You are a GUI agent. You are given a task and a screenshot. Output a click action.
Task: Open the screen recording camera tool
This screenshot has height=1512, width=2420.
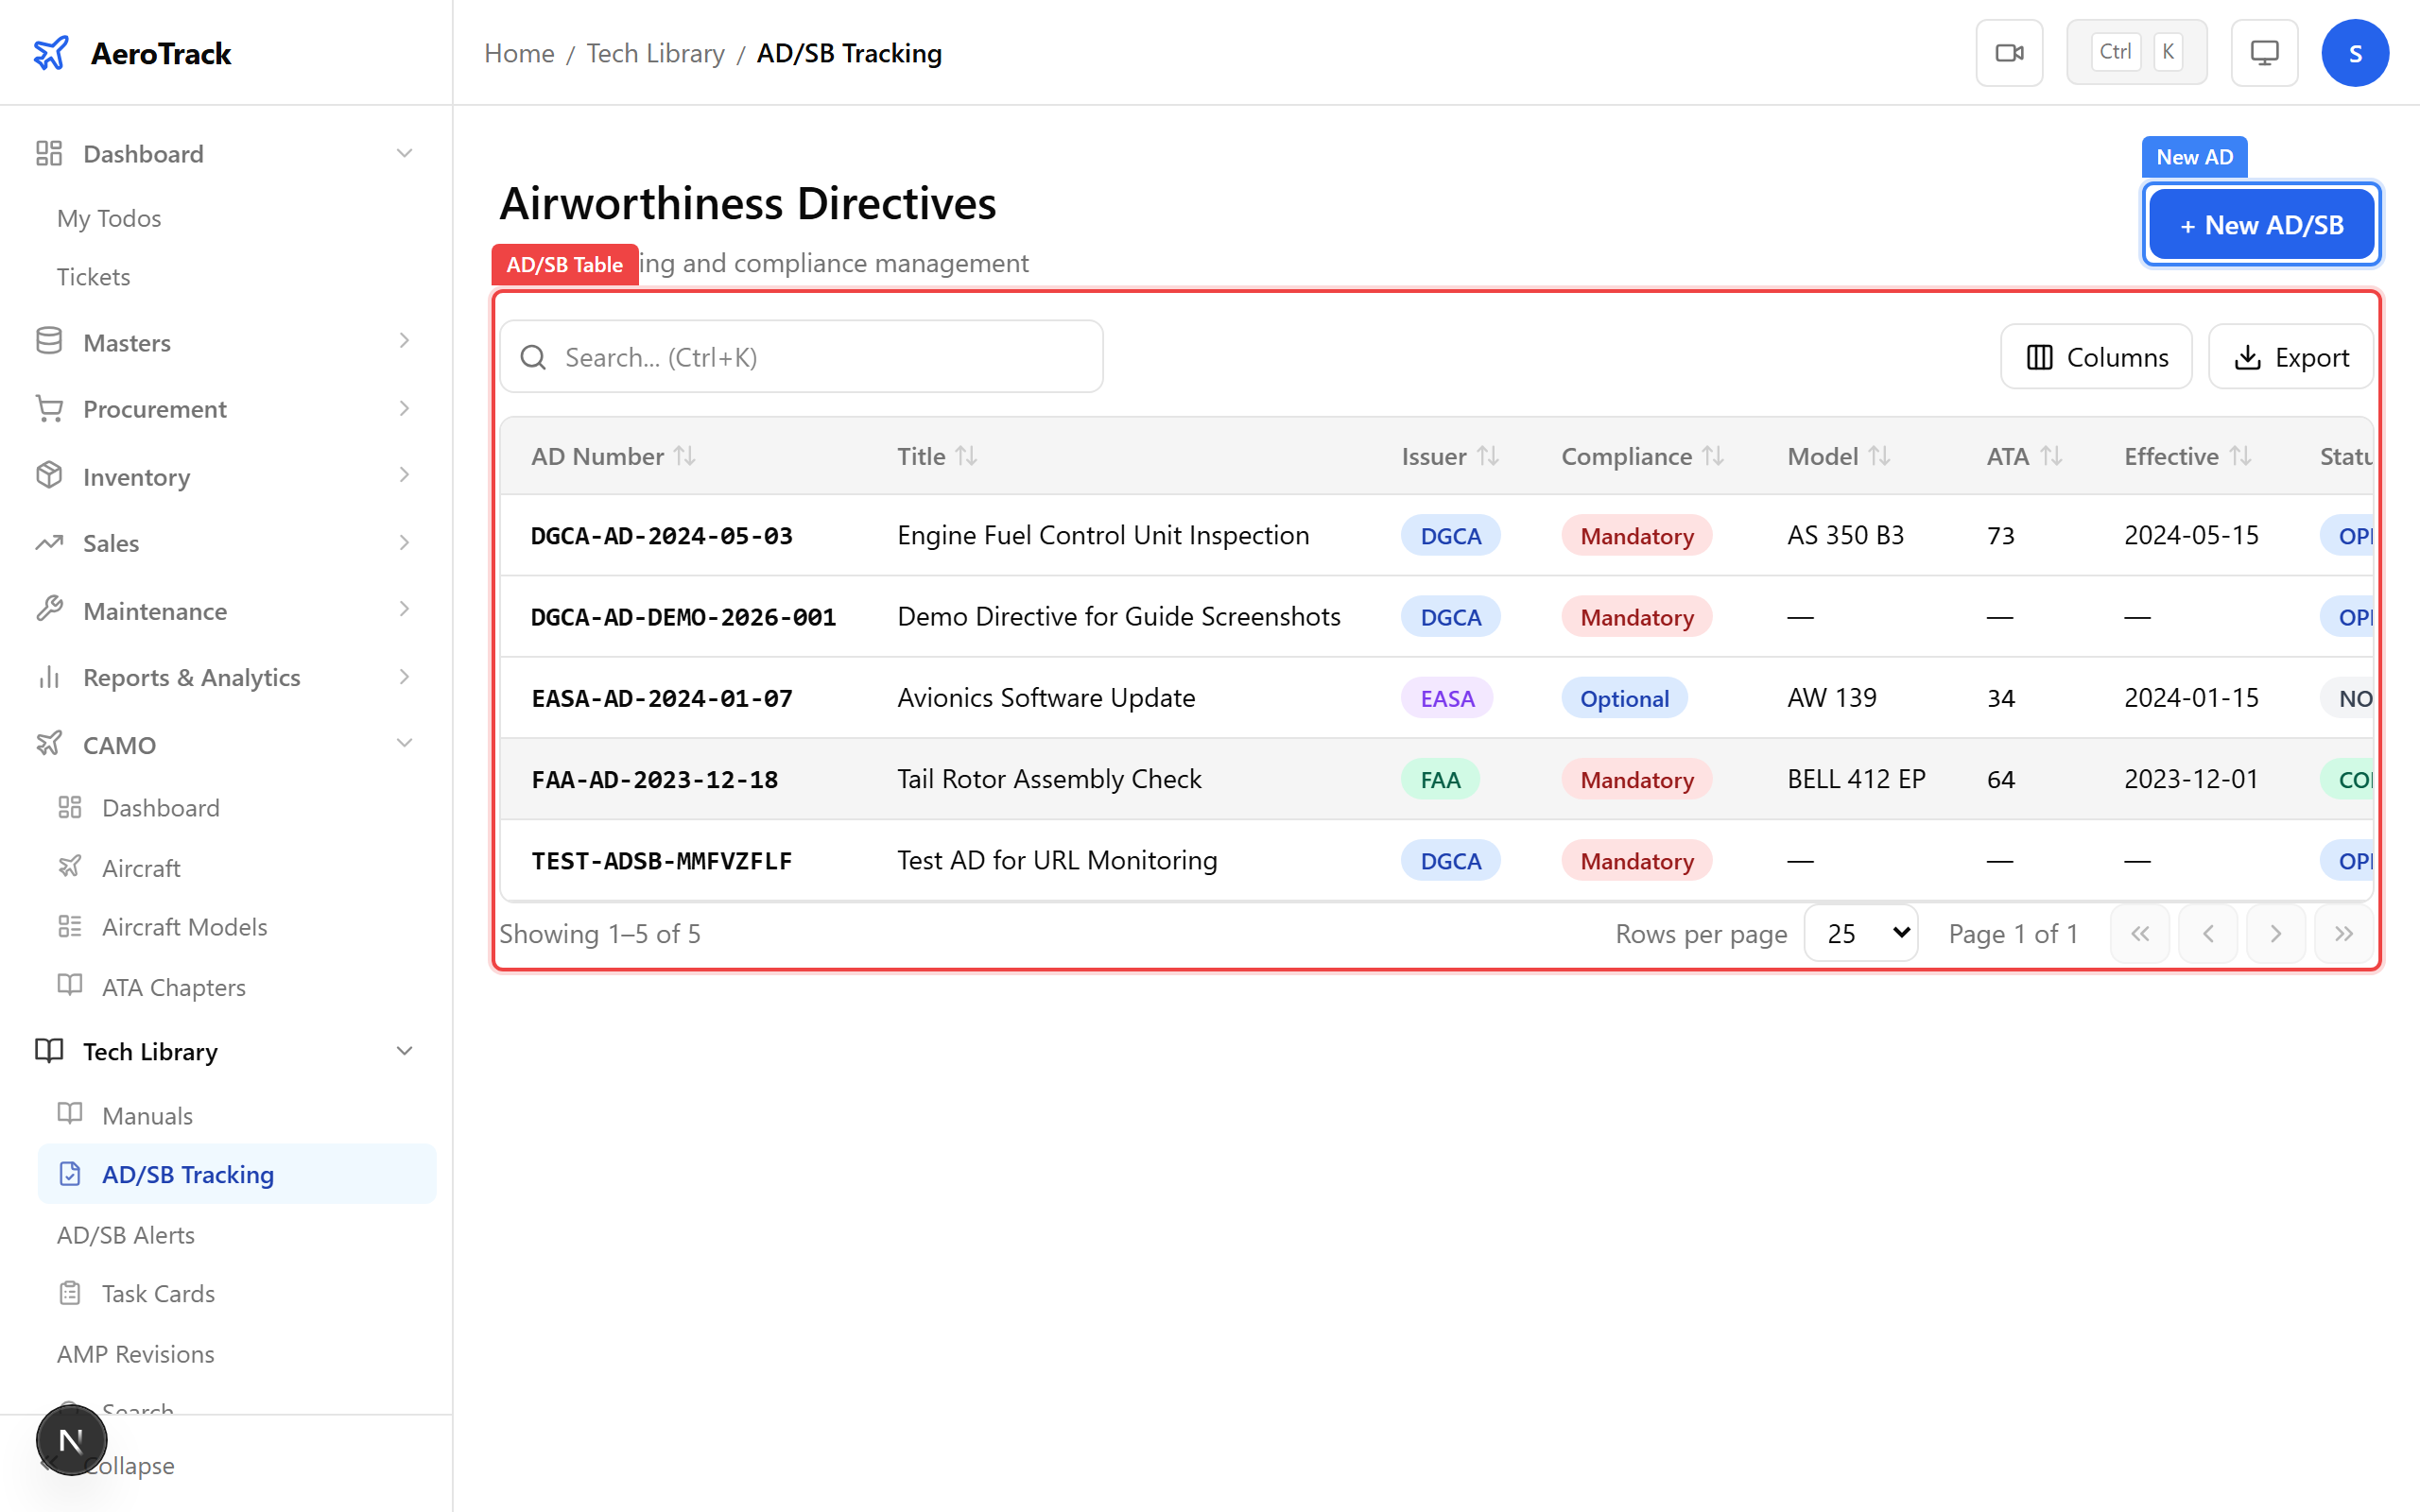(2009, 52)
